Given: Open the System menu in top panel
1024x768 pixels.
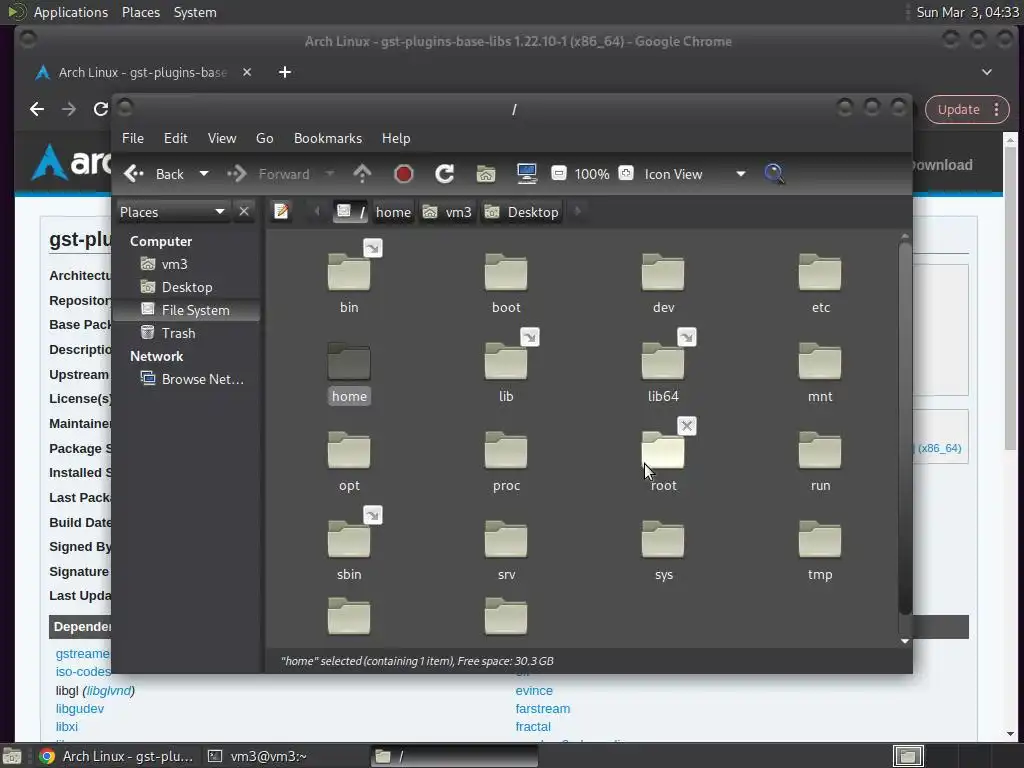Looking at the screenshot, I should click(x=195, y=12).
